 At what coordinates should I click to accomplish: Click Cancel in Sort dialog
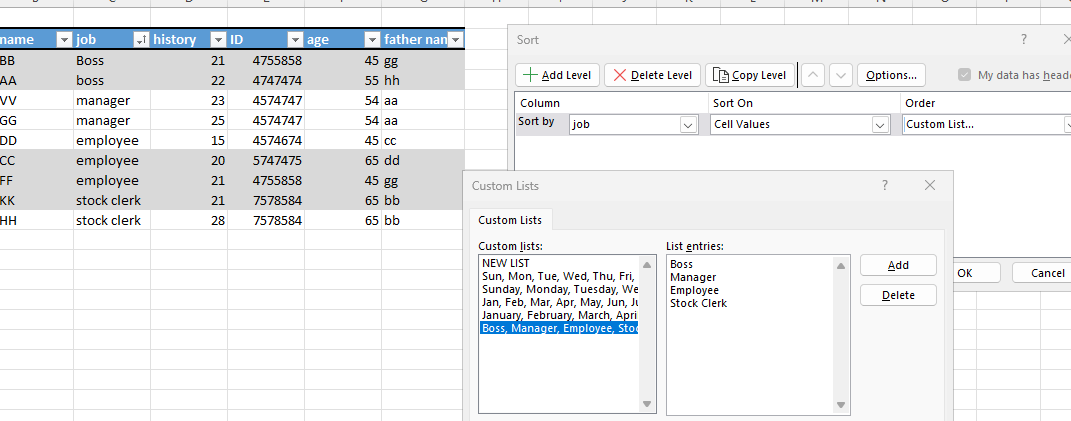pyautogui.click(x=1042, y=273)
